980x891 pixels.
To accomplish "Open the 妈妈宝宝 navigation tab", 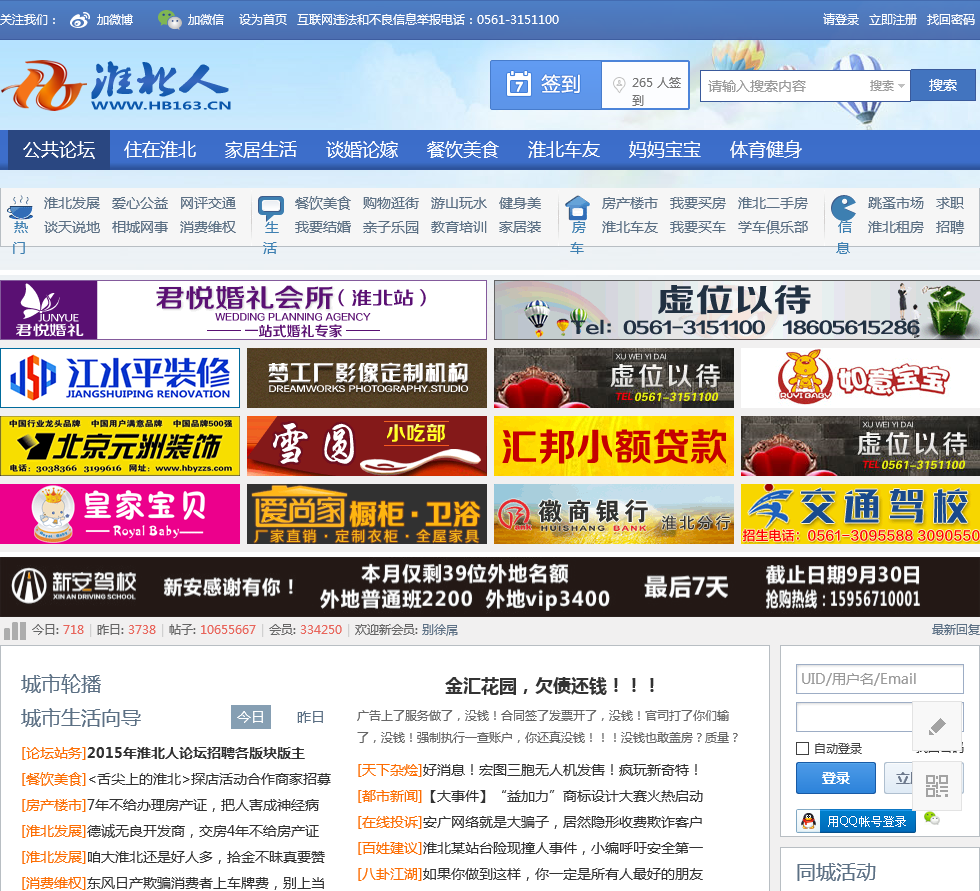I will 664,150.
